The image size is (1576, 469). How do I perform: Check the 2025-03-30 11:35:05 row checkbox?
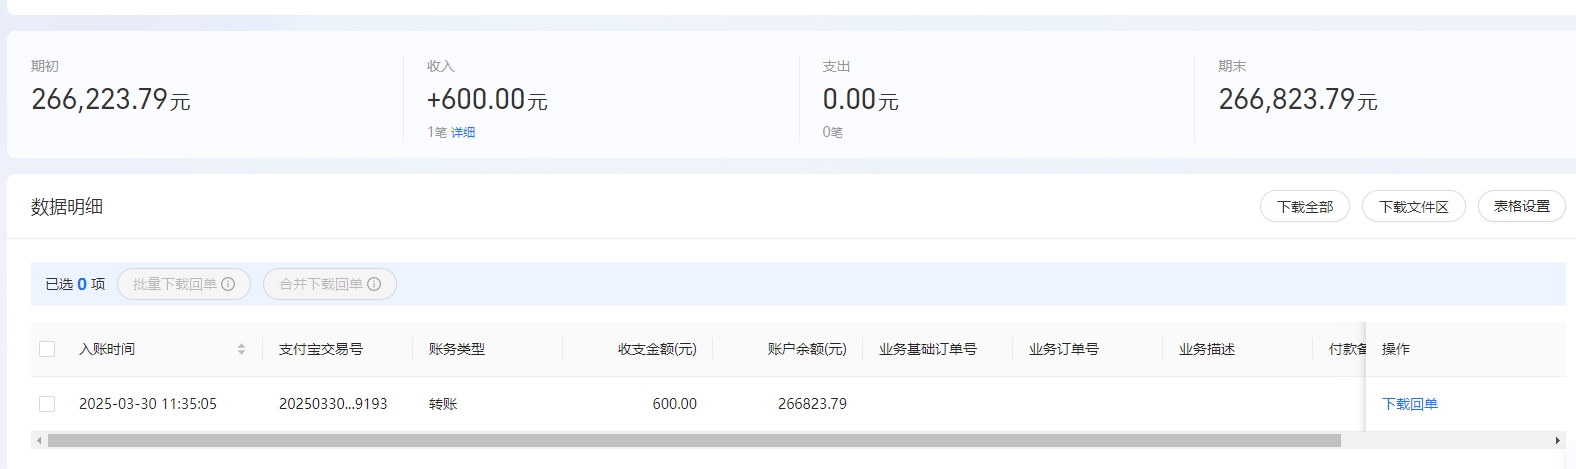pyautogui.click(x=47, y=404)
